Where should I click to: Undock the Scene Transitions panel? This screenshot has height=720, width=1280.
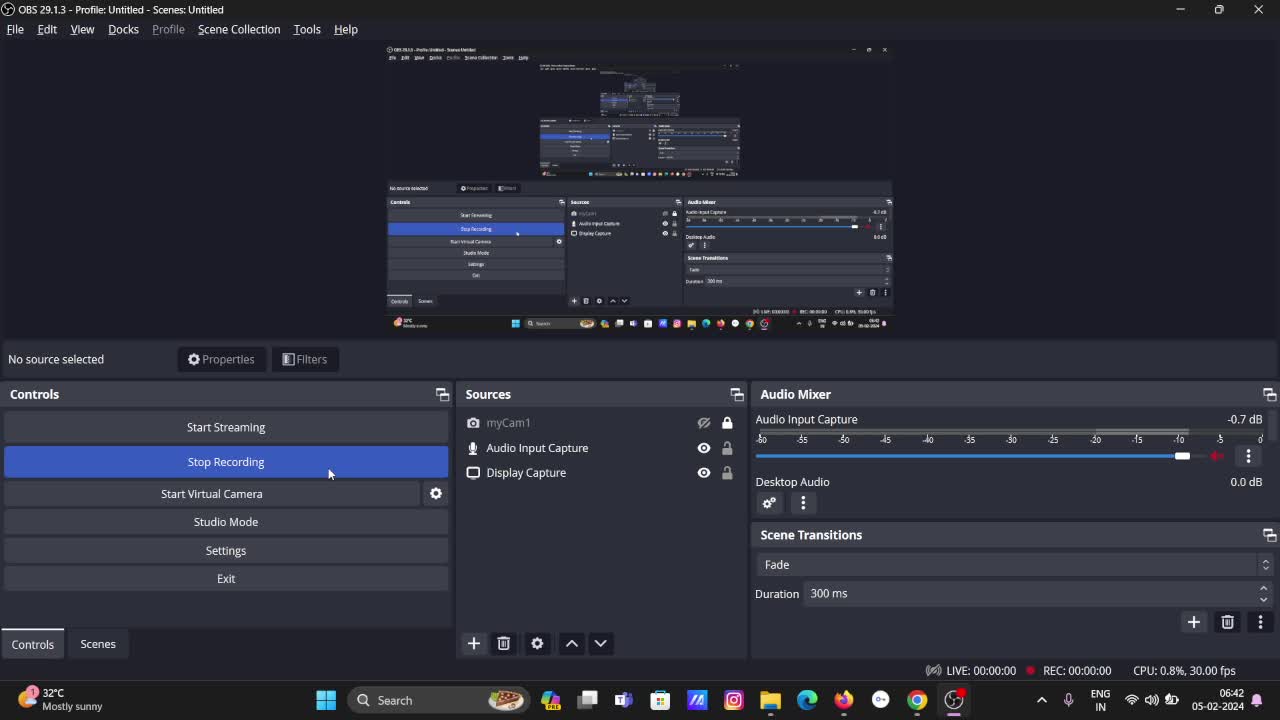click(1269, 535)
